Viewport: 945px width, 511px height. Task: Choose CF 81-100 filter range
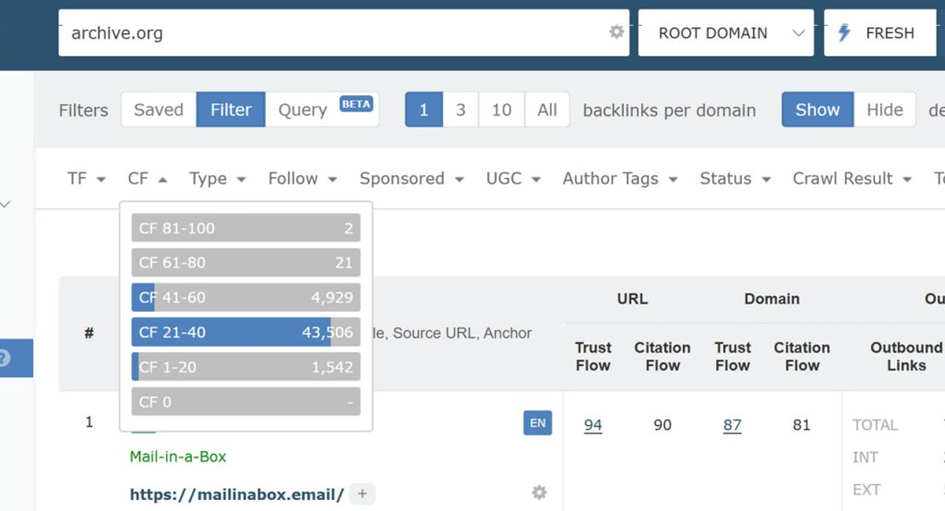[246, 228]
